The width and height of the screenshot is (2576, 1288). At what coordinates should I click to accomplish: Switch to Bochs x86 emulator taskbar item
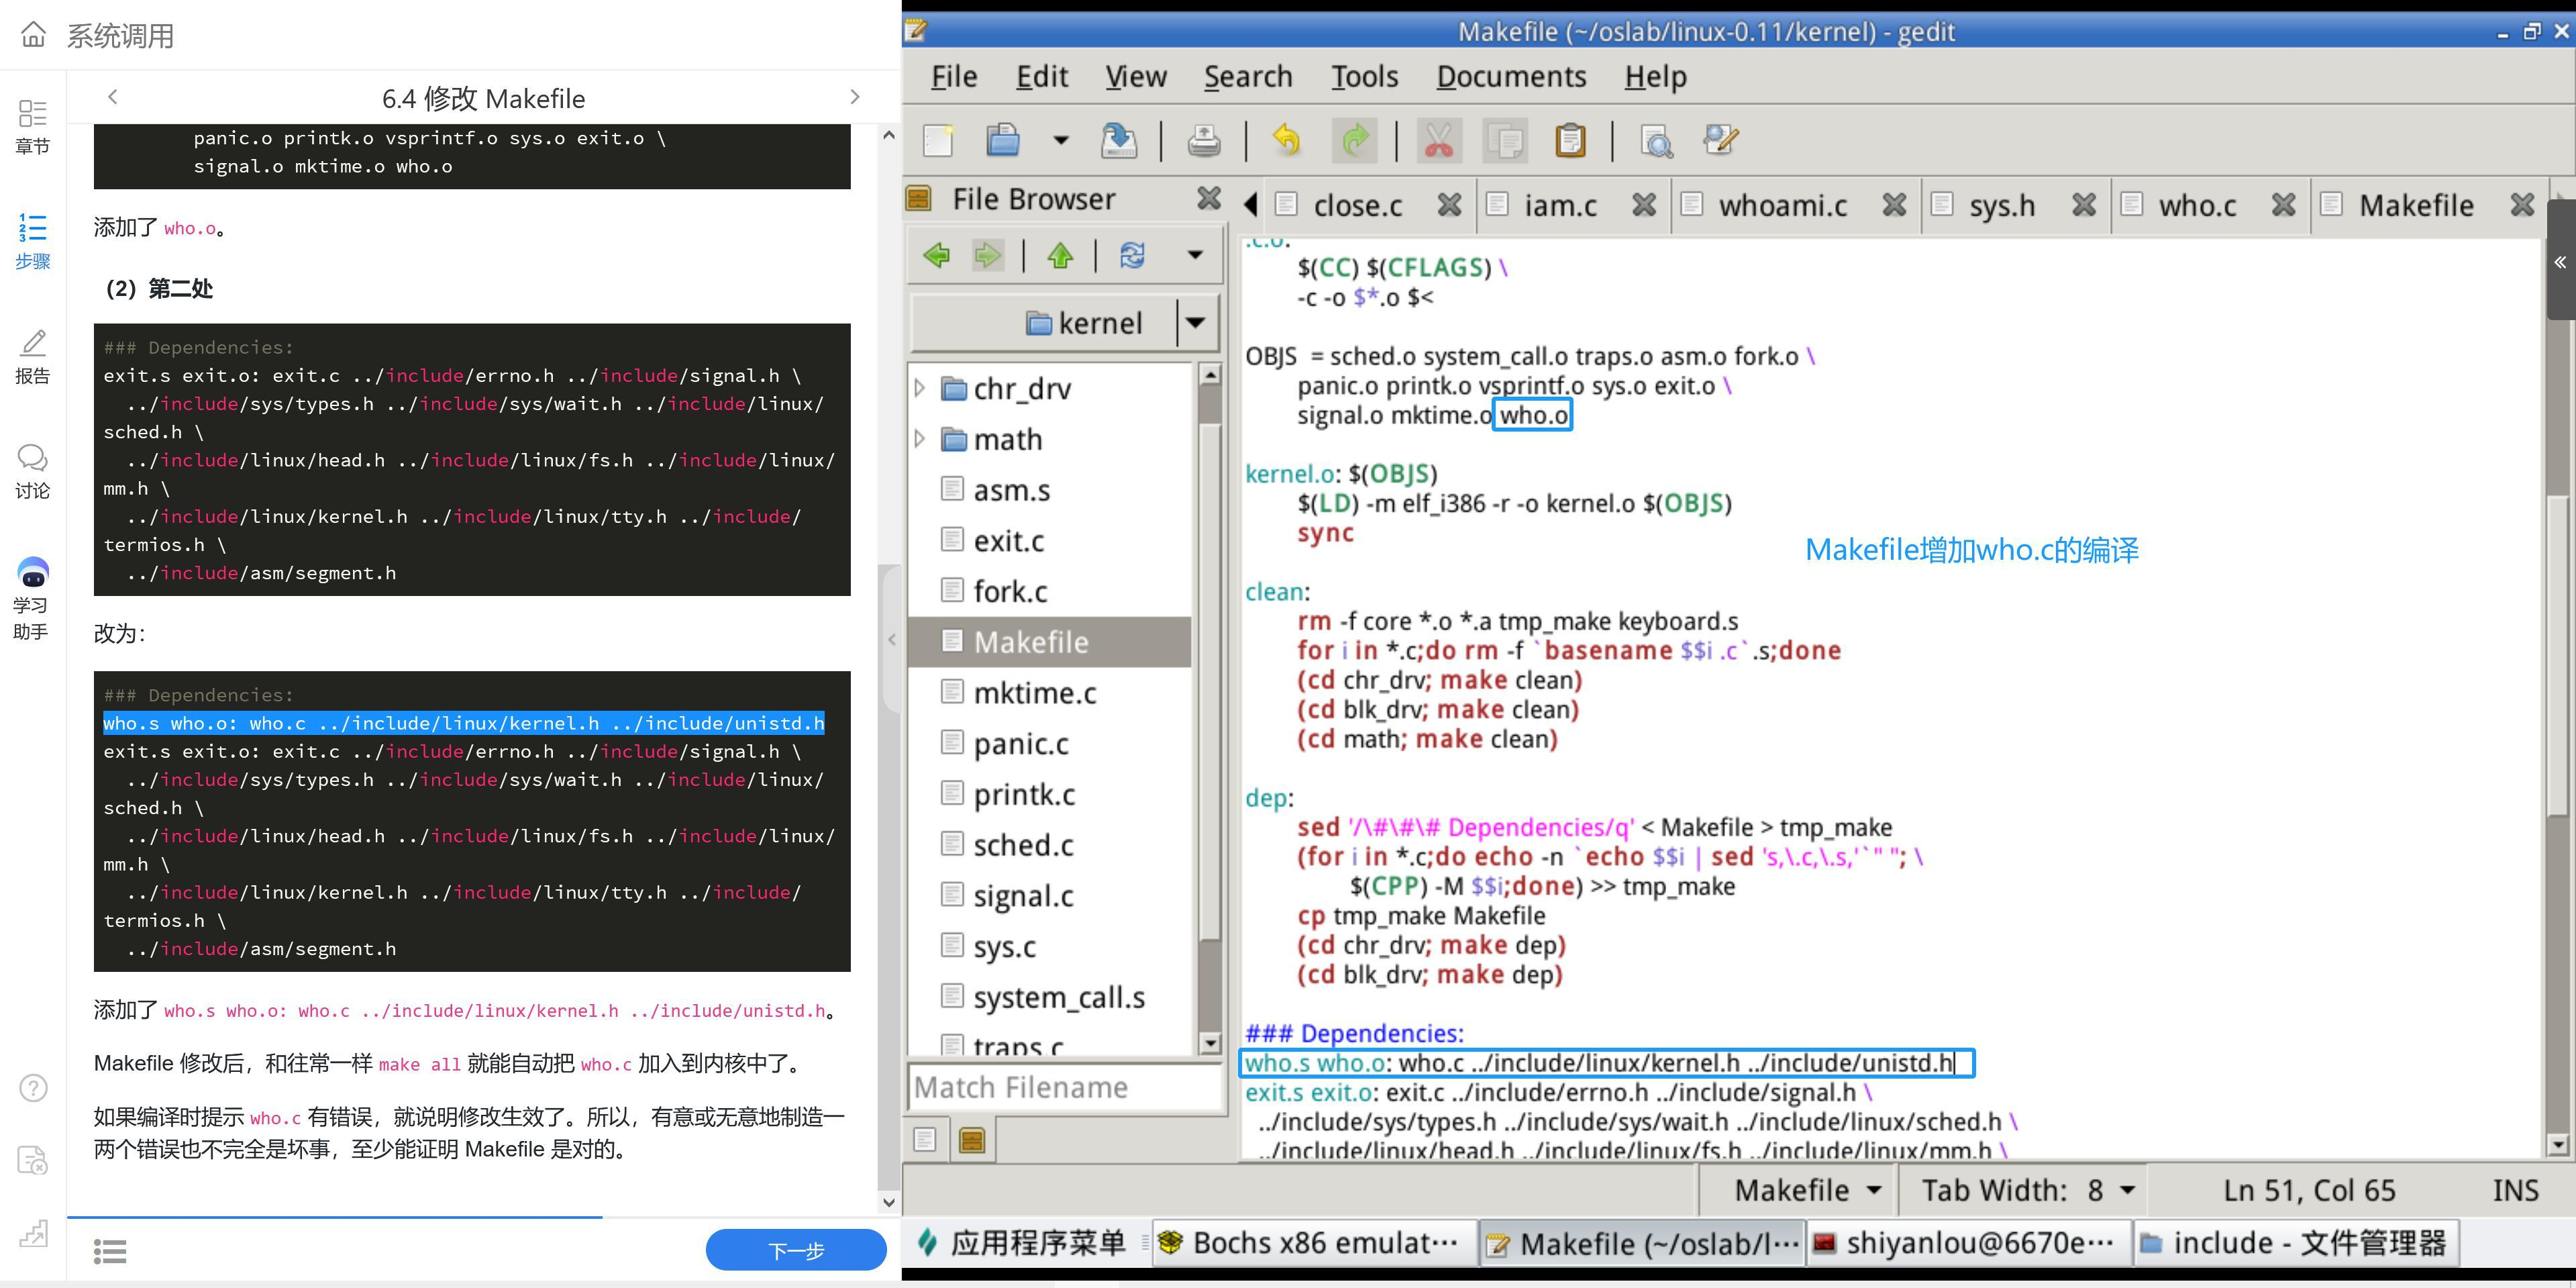pyautogui.click(x=1314, y=1243)
